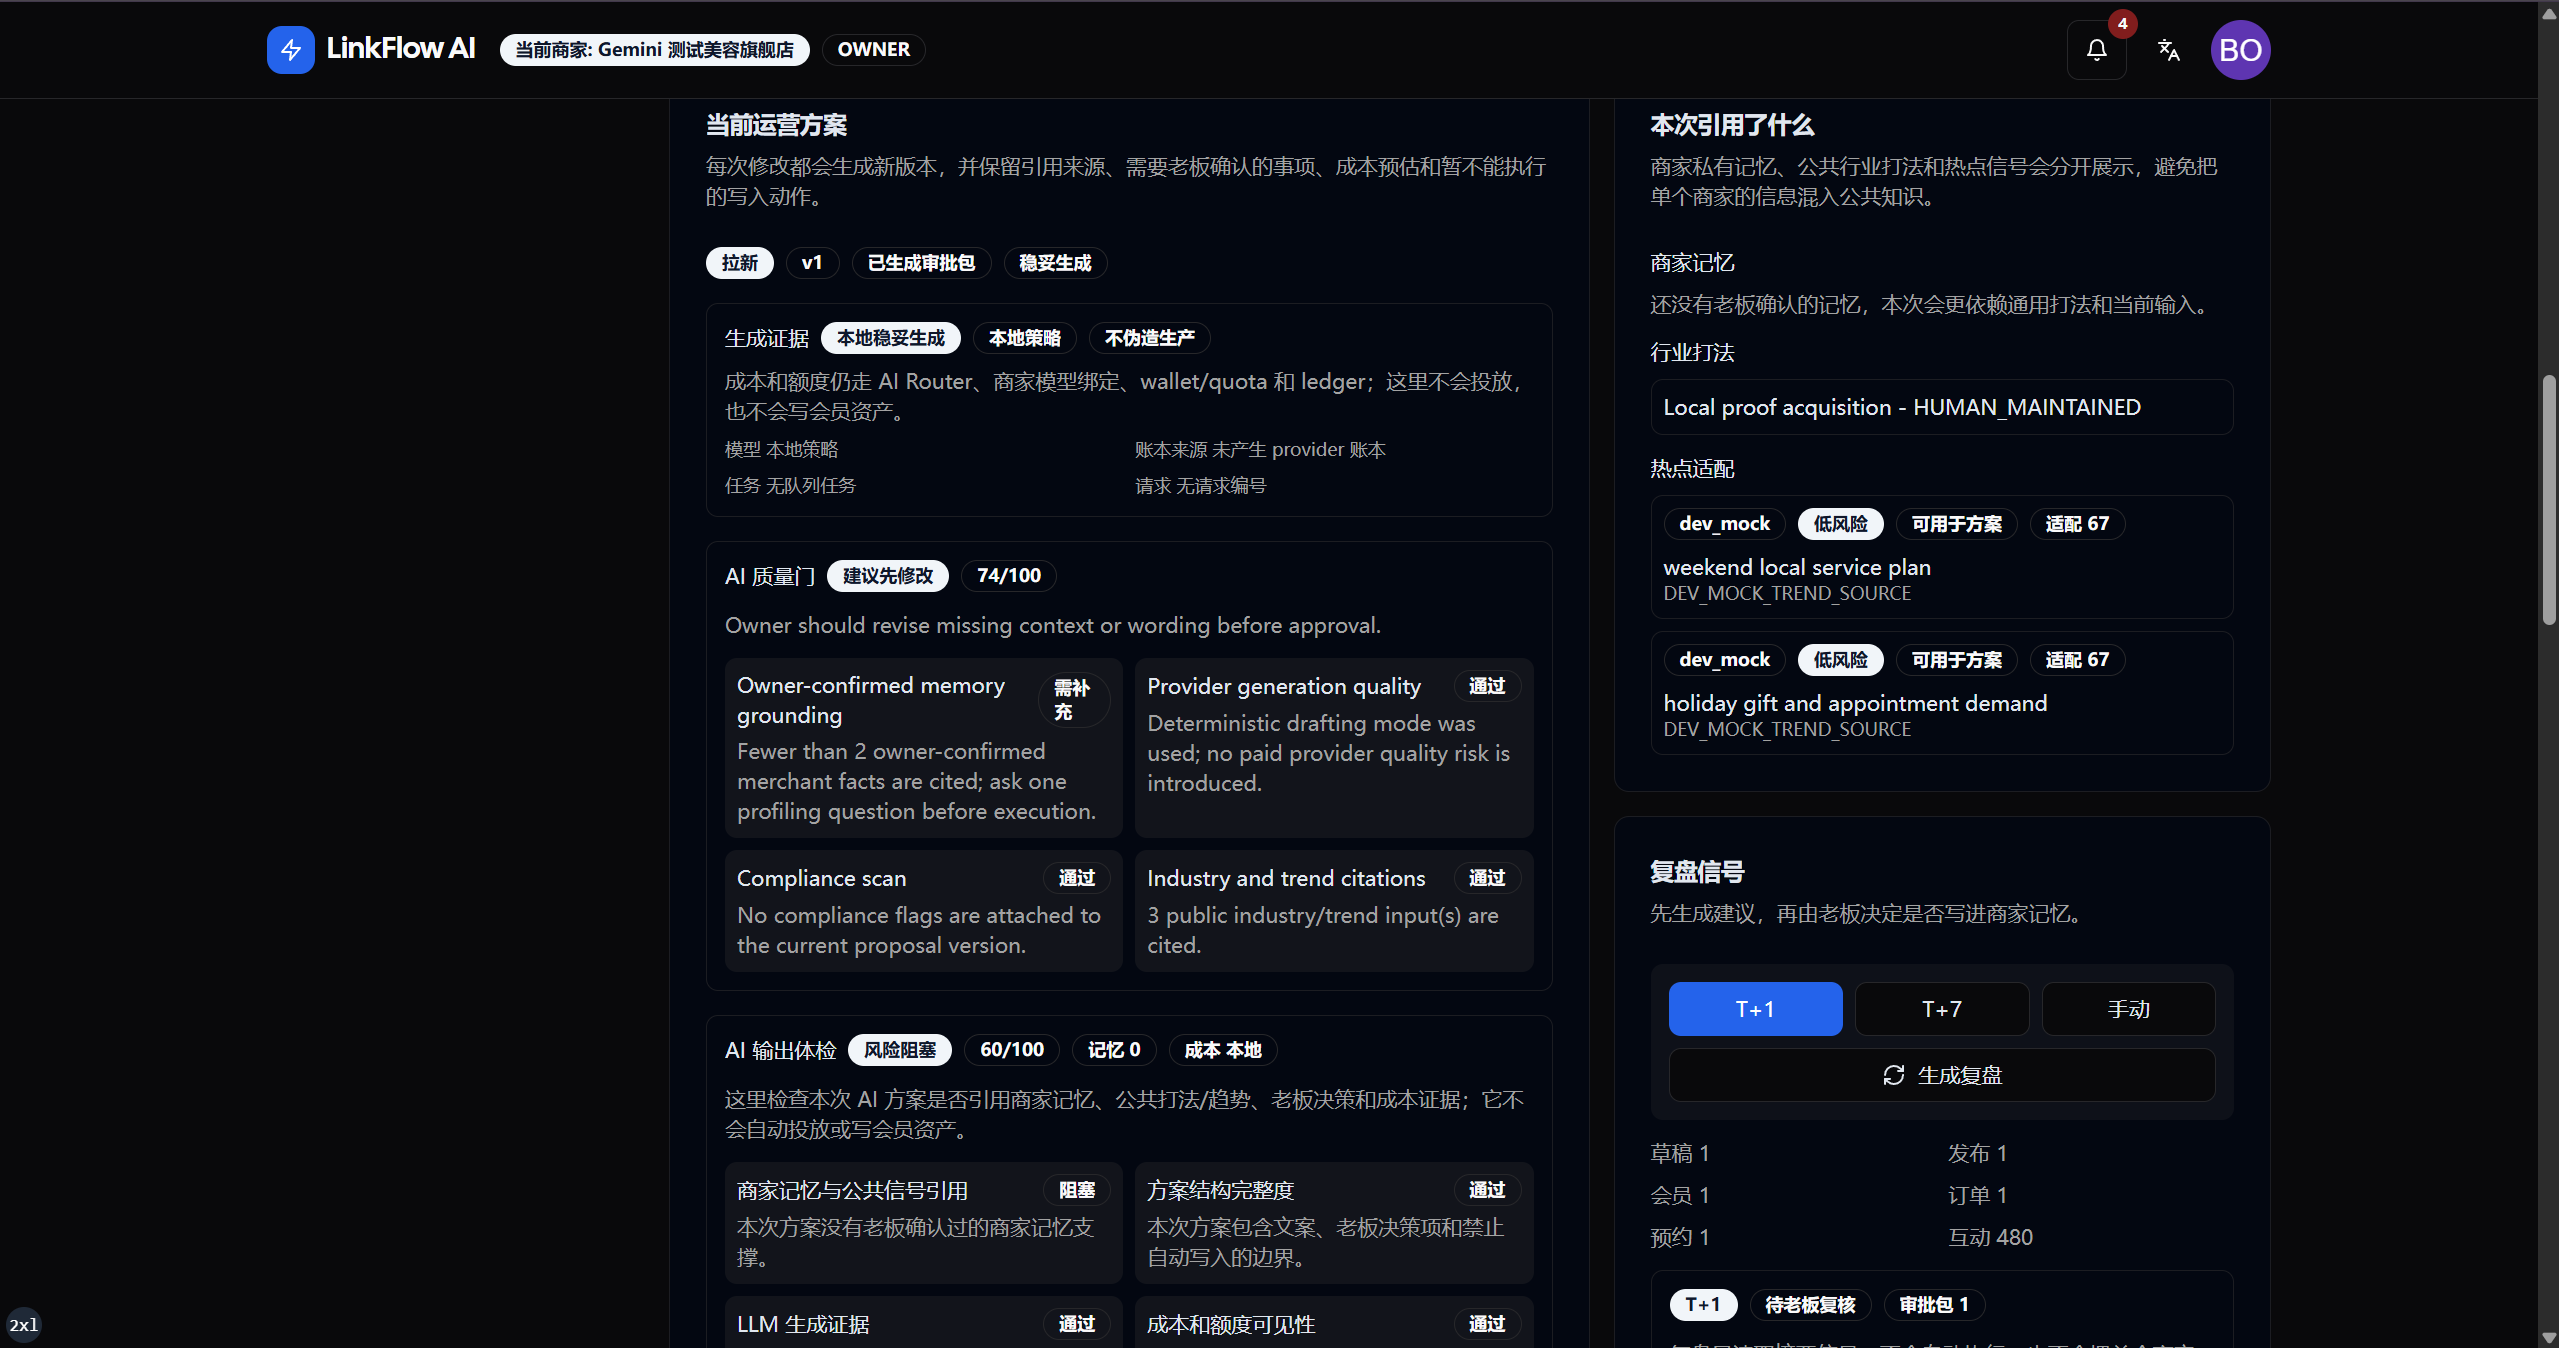The image size is (2559, 1348).
Task: Click the scrollbar down arrow
Action: [2549, 1337]
